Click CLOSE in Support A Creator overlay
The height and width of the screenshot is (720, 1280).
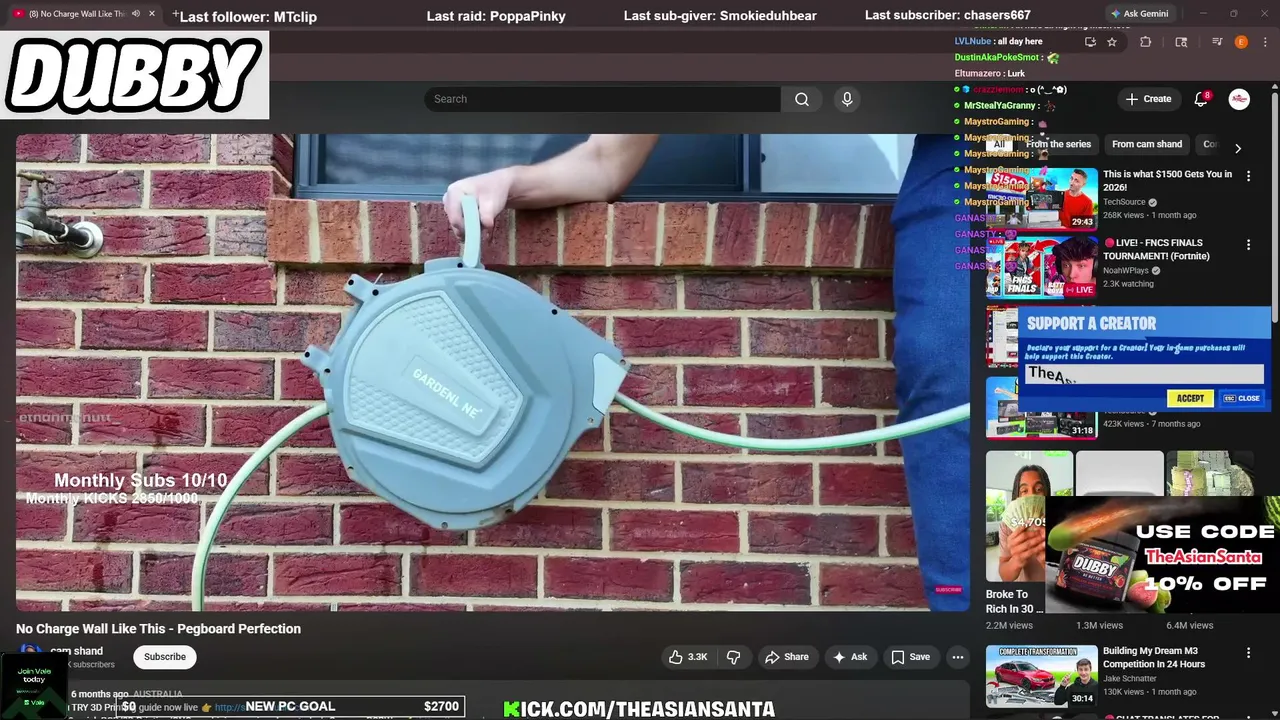tap(1241, 398)
